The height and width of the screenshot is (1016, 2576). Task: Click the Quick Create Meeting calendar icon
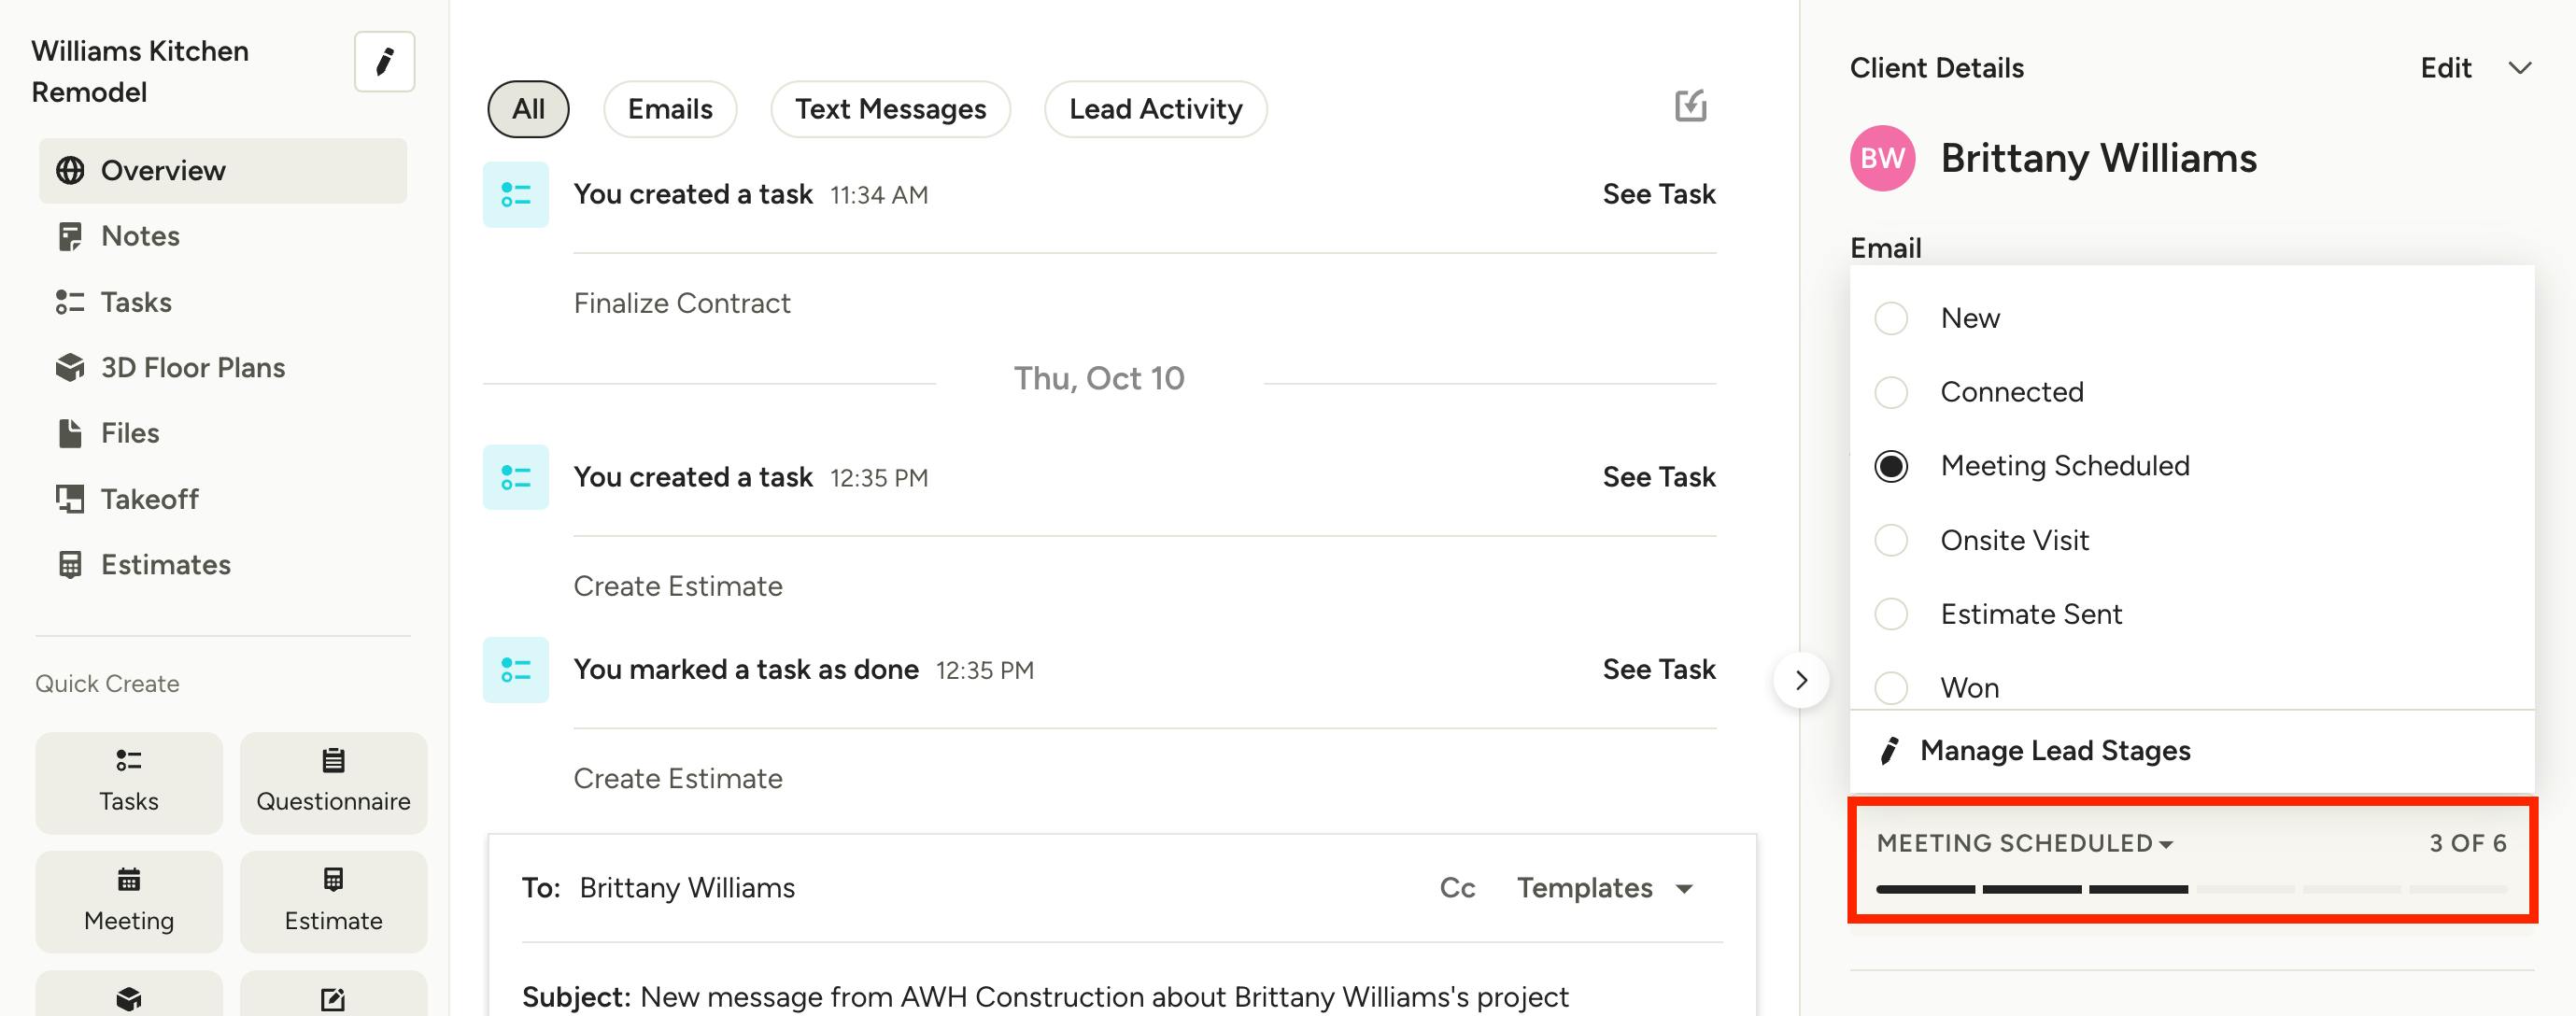(128, 879)
